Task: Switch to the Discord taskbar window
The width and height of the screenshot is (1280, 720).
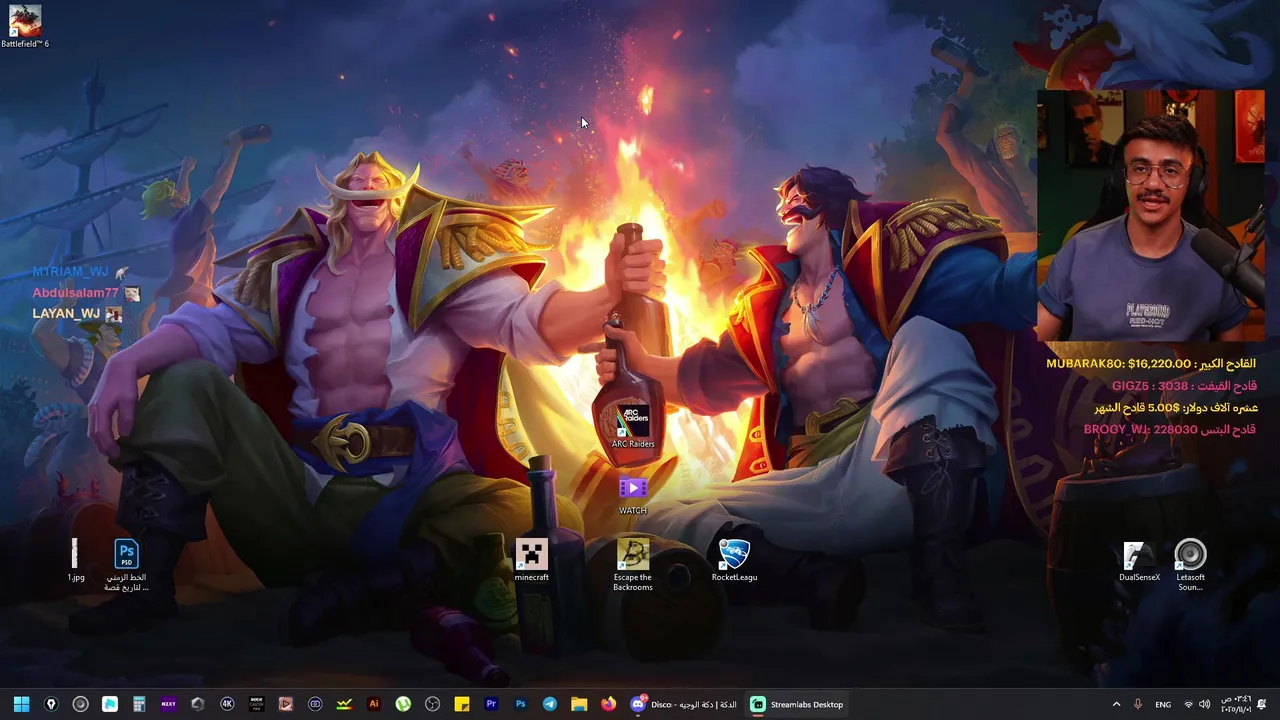Action: (684, 704)
